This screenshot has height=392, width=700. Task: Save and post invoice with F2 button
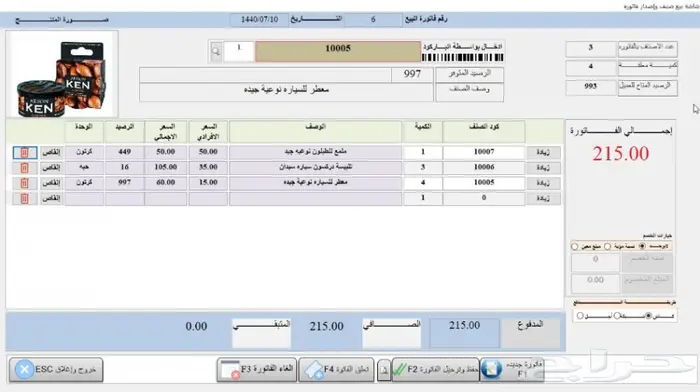[436, 370]
